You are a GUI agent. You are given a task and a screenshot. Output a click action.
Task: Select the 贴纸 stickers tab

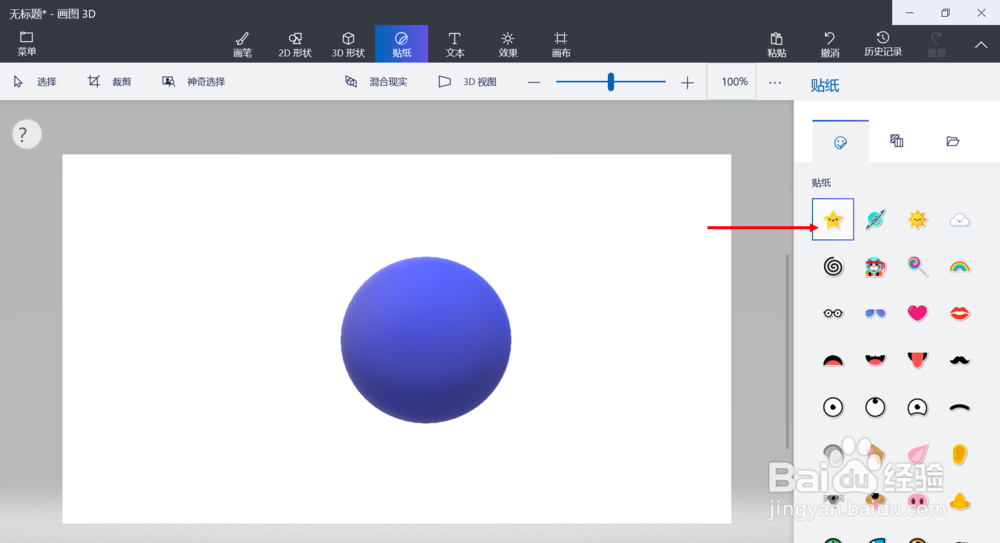click(x=401, y=44)
